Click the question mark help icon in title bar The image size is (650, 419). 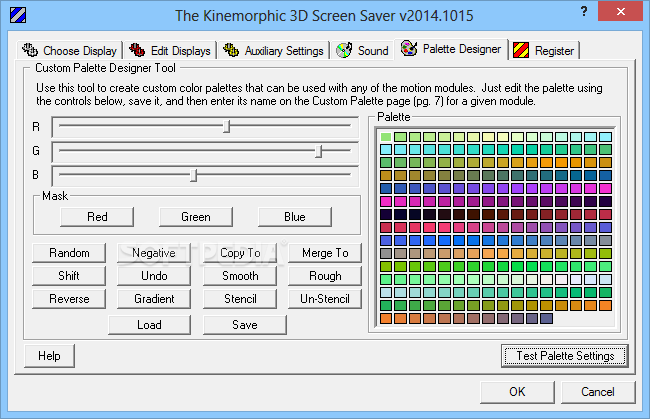pos(584,11)
